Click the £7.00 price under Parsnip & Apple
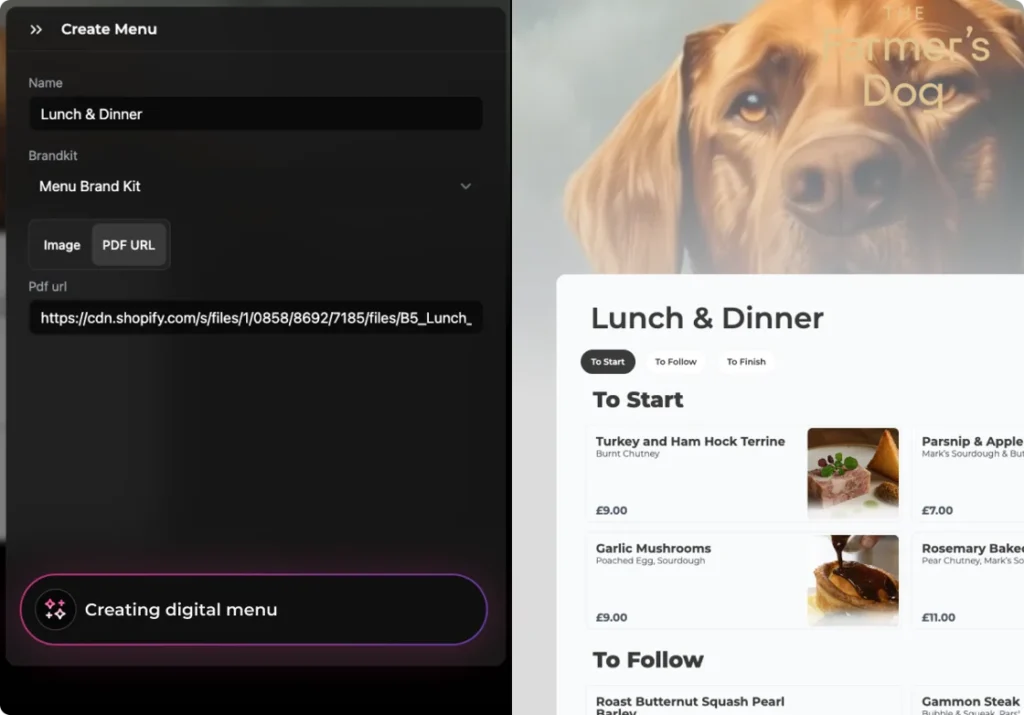 pos(937,511)
